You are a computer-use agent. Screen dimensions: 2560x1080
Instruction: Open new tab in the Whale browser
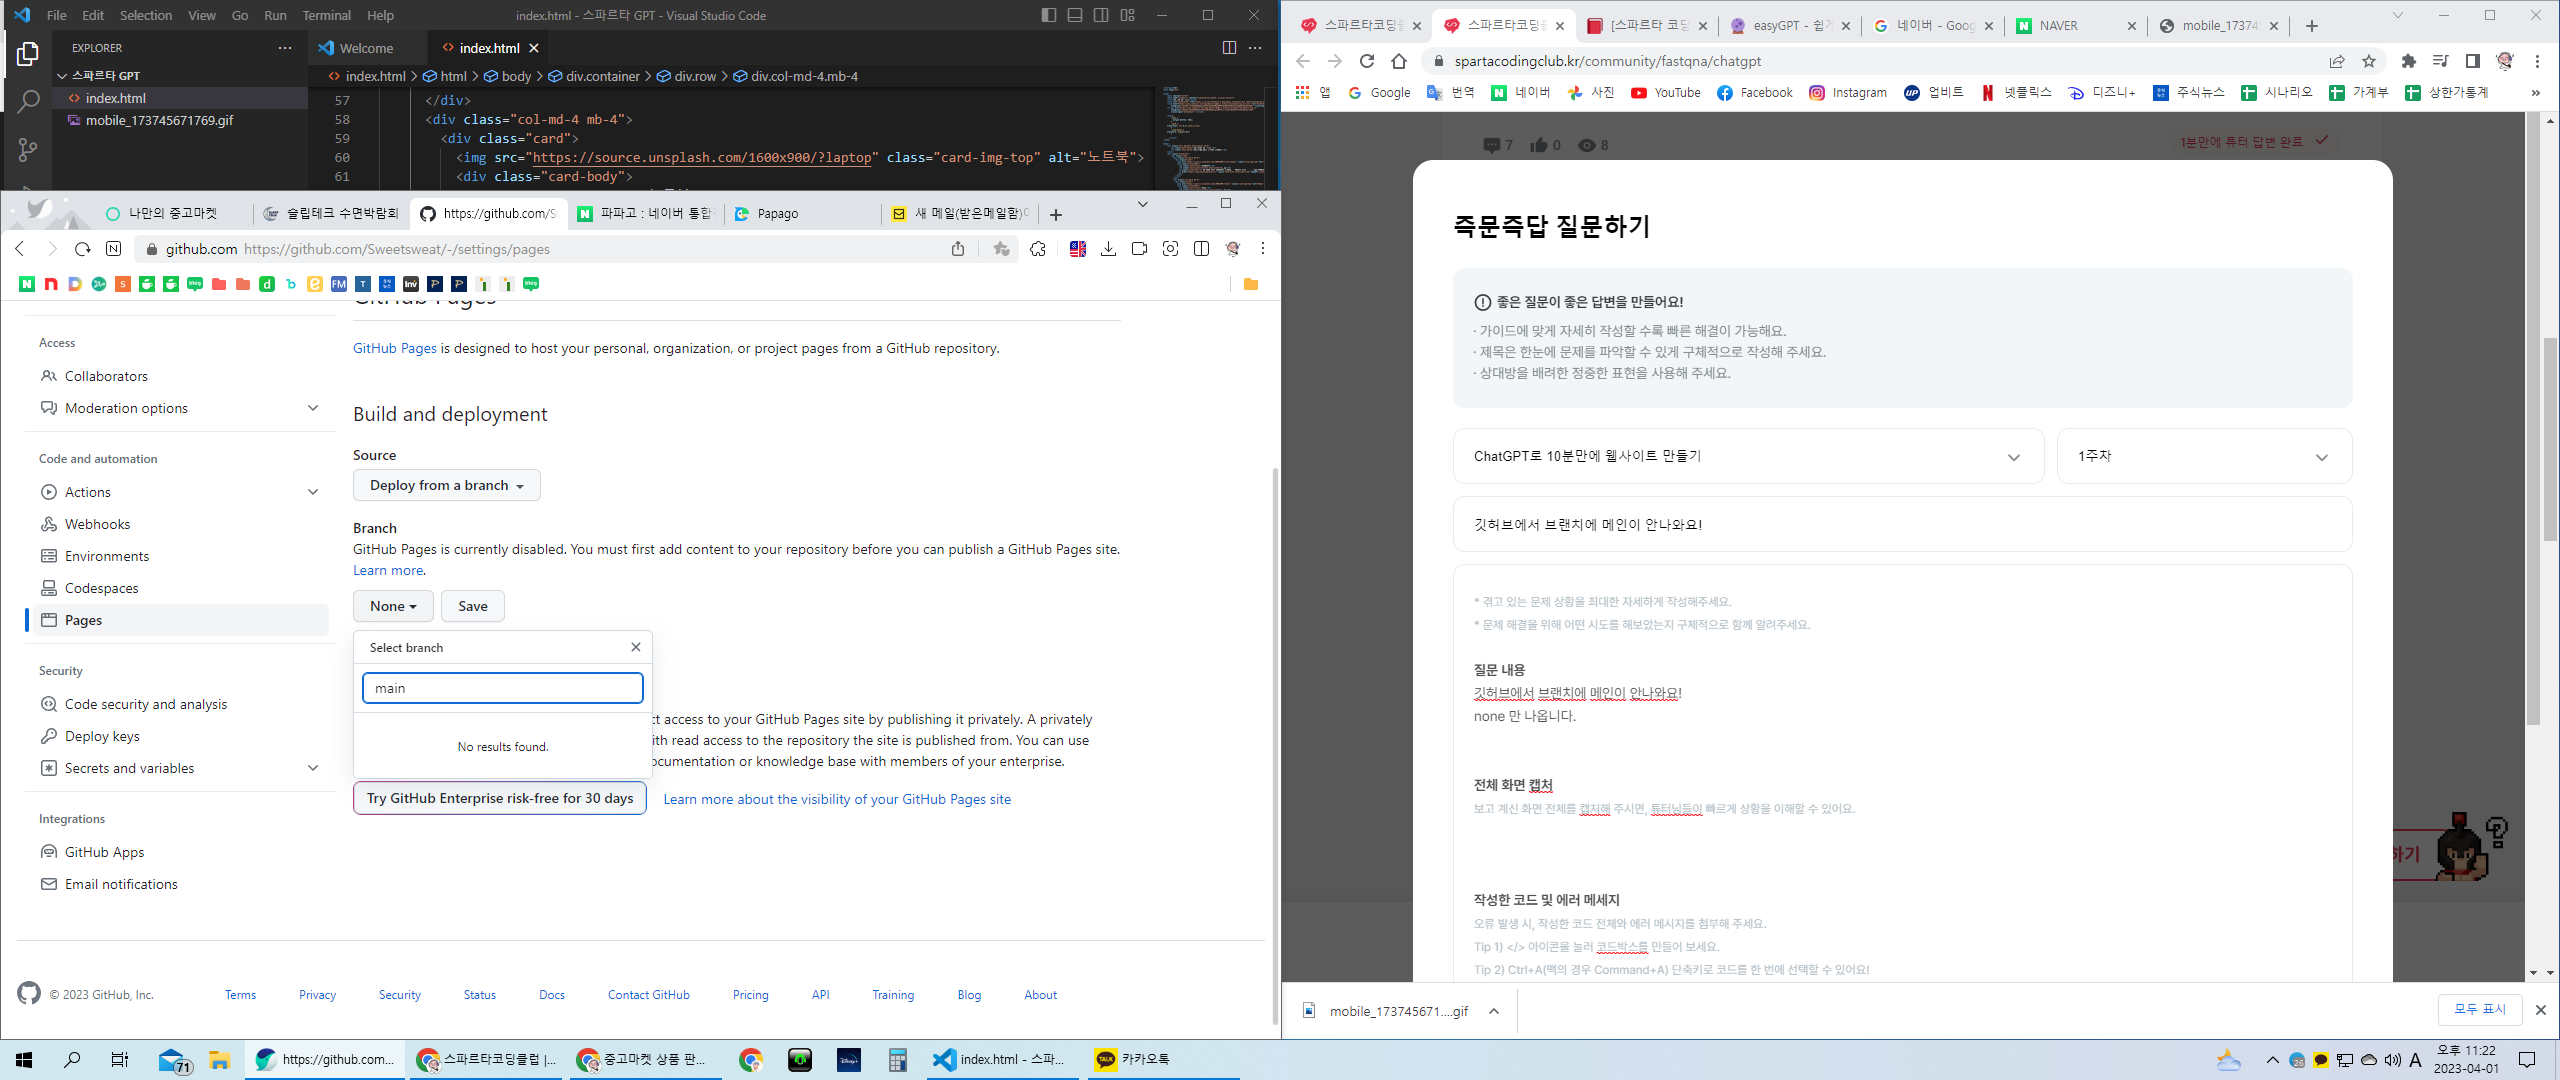point(1056,214)
